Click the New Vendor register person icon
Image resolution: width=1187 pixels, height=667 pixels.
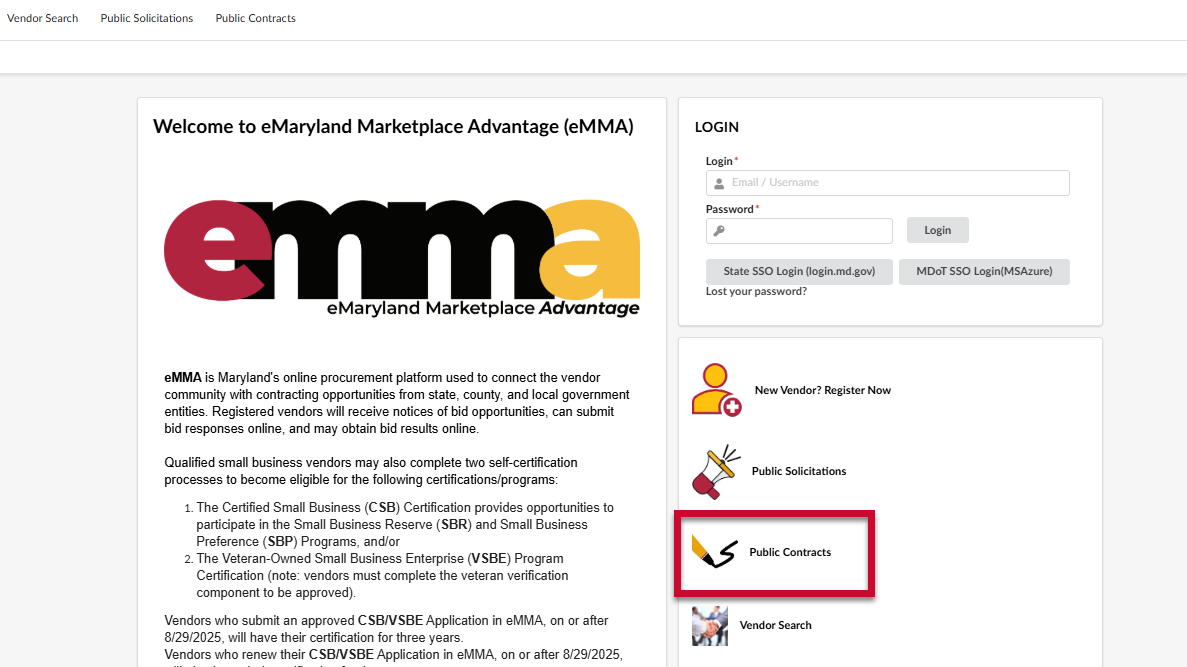click(716, 390)
